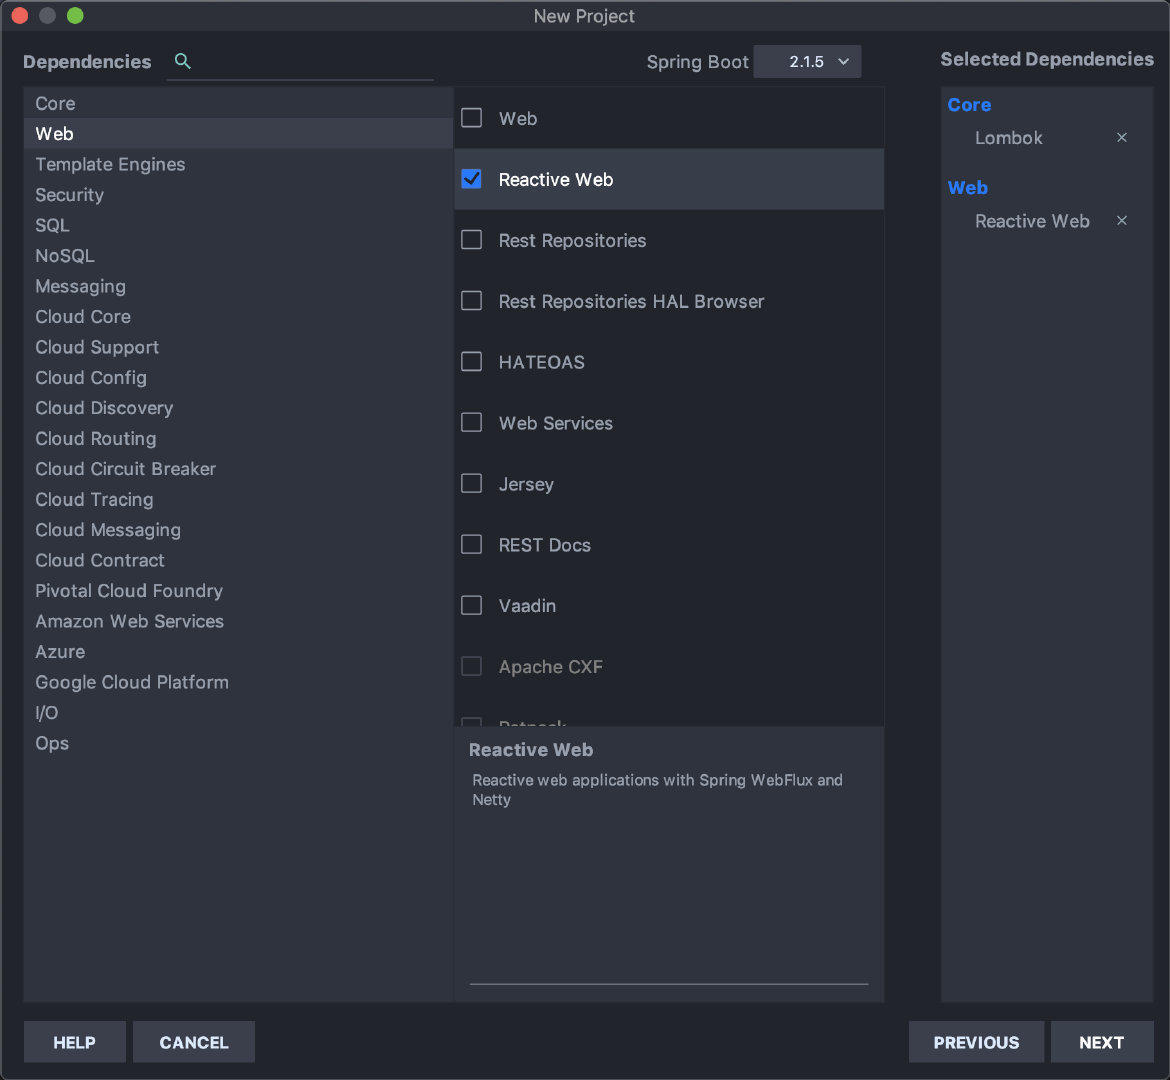
Task: Click the Web heading in Selected Dependencies
Action: pos(968,187)
